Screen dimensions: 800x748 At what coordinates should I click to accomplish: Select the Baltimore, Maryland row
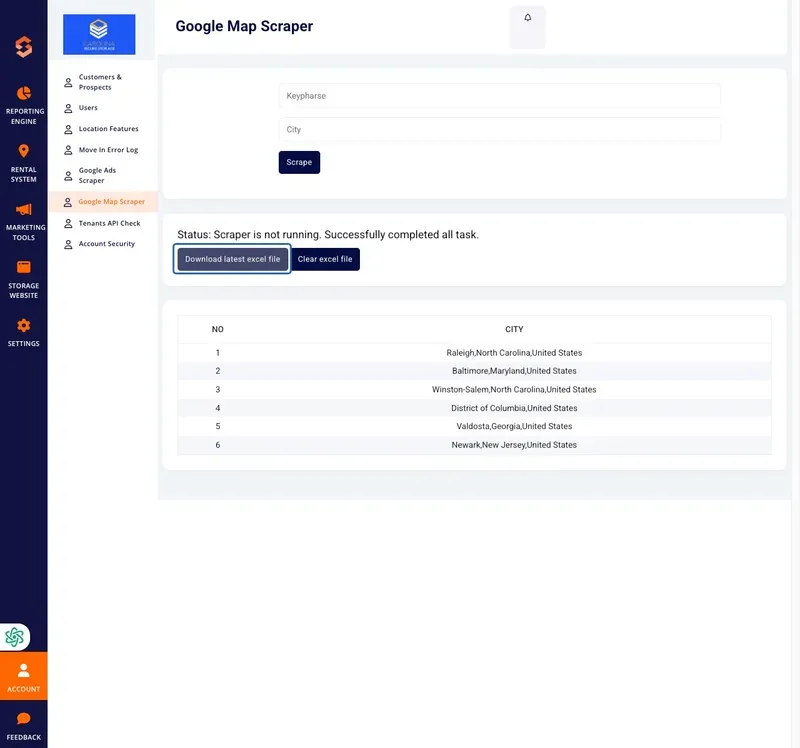pos(474,371)
